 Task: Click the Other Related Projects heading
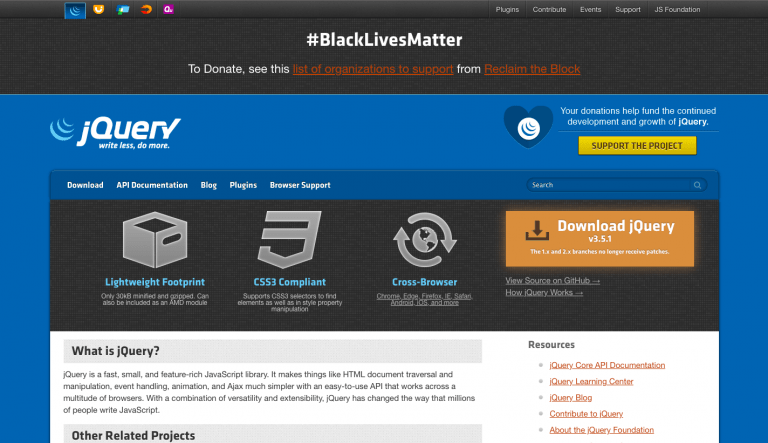click(x=133, y=436)
